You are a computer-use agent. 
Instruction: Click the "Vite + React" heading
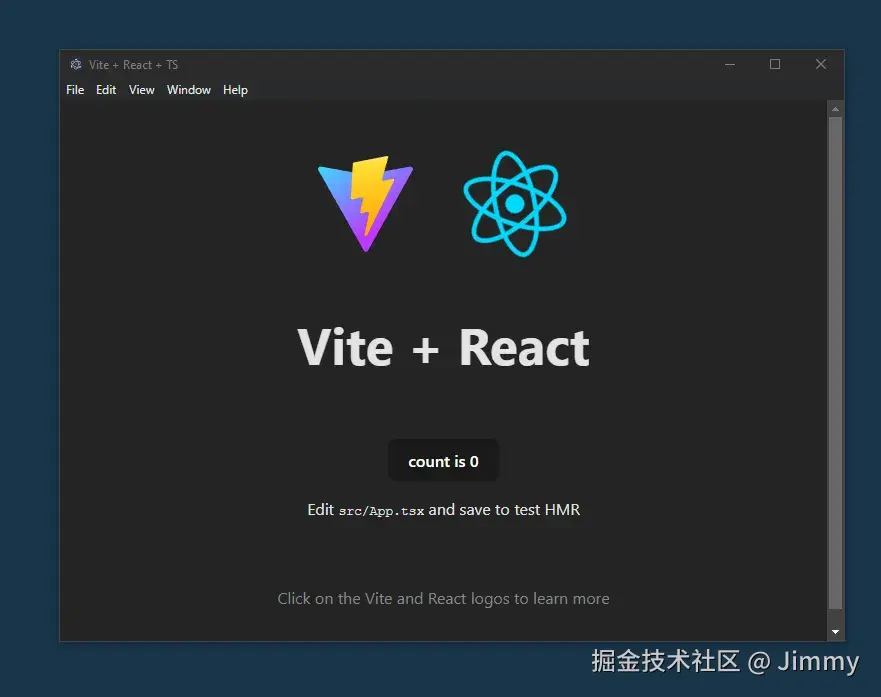pyautogui.click(x=443, y=348)
